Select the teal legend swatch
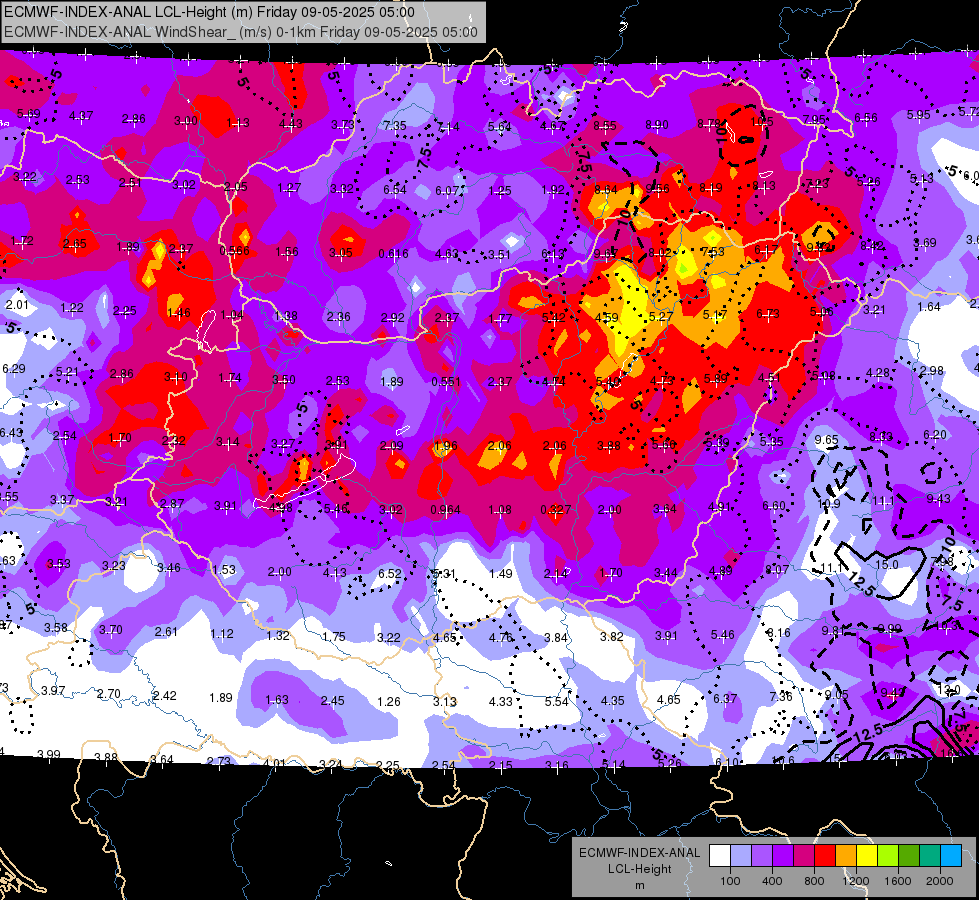This screenshot has width=979, height=900. [930, 856]
